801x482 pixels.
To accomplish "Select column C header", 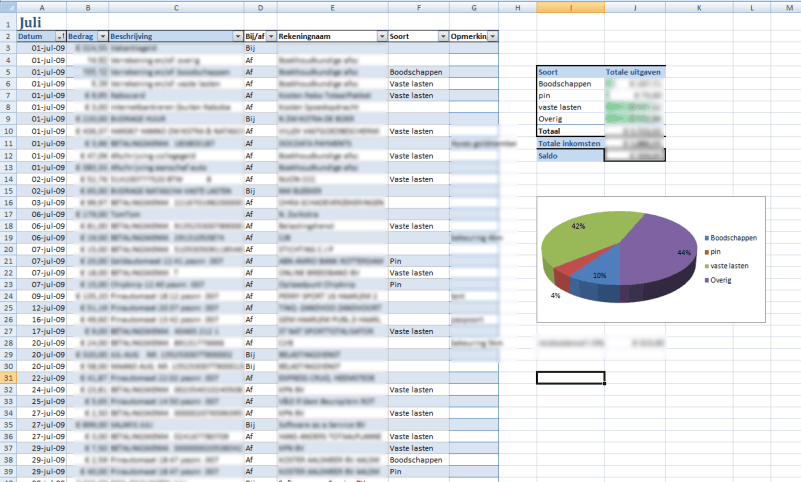I will 176,8.
